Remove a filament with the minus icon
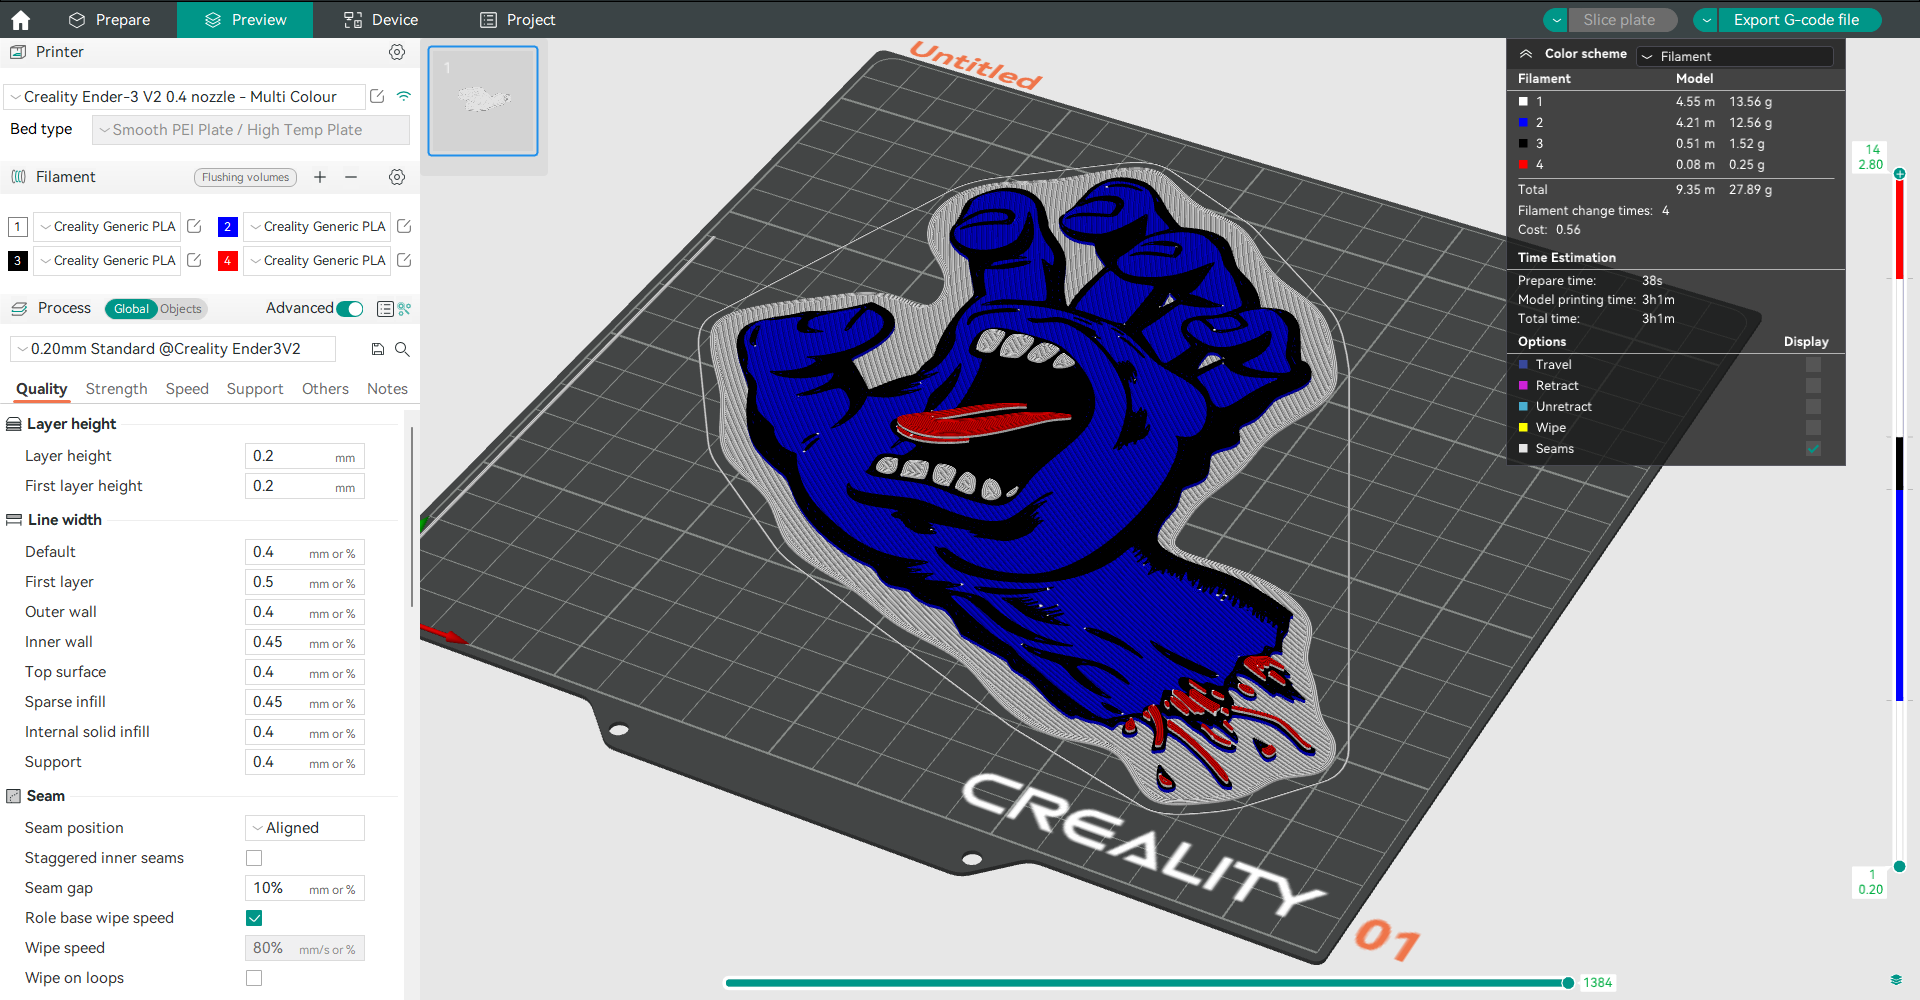Screen dimensions: 1920x1000 click(351, 177)
